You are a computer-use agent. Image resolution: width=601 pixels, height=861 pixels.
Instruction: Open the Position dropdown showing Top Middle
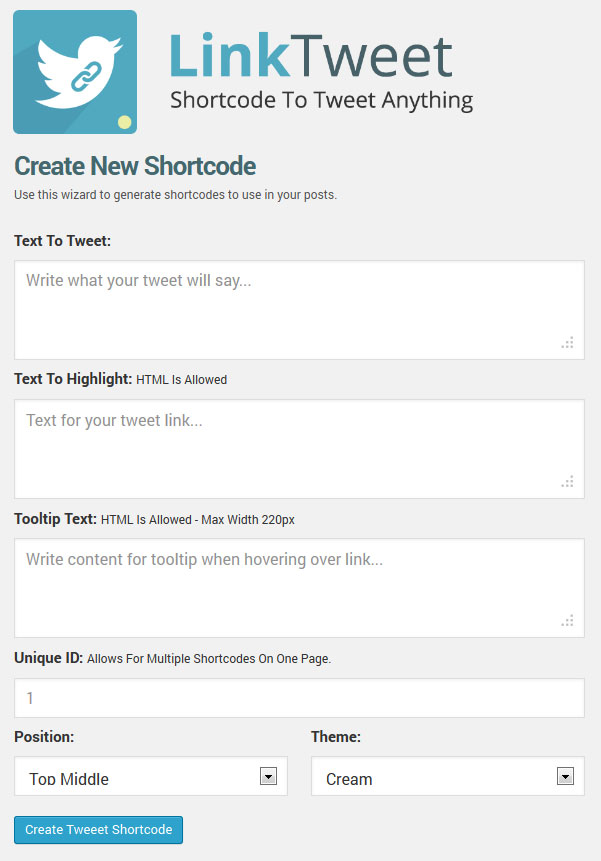click(x=151, y=776)
